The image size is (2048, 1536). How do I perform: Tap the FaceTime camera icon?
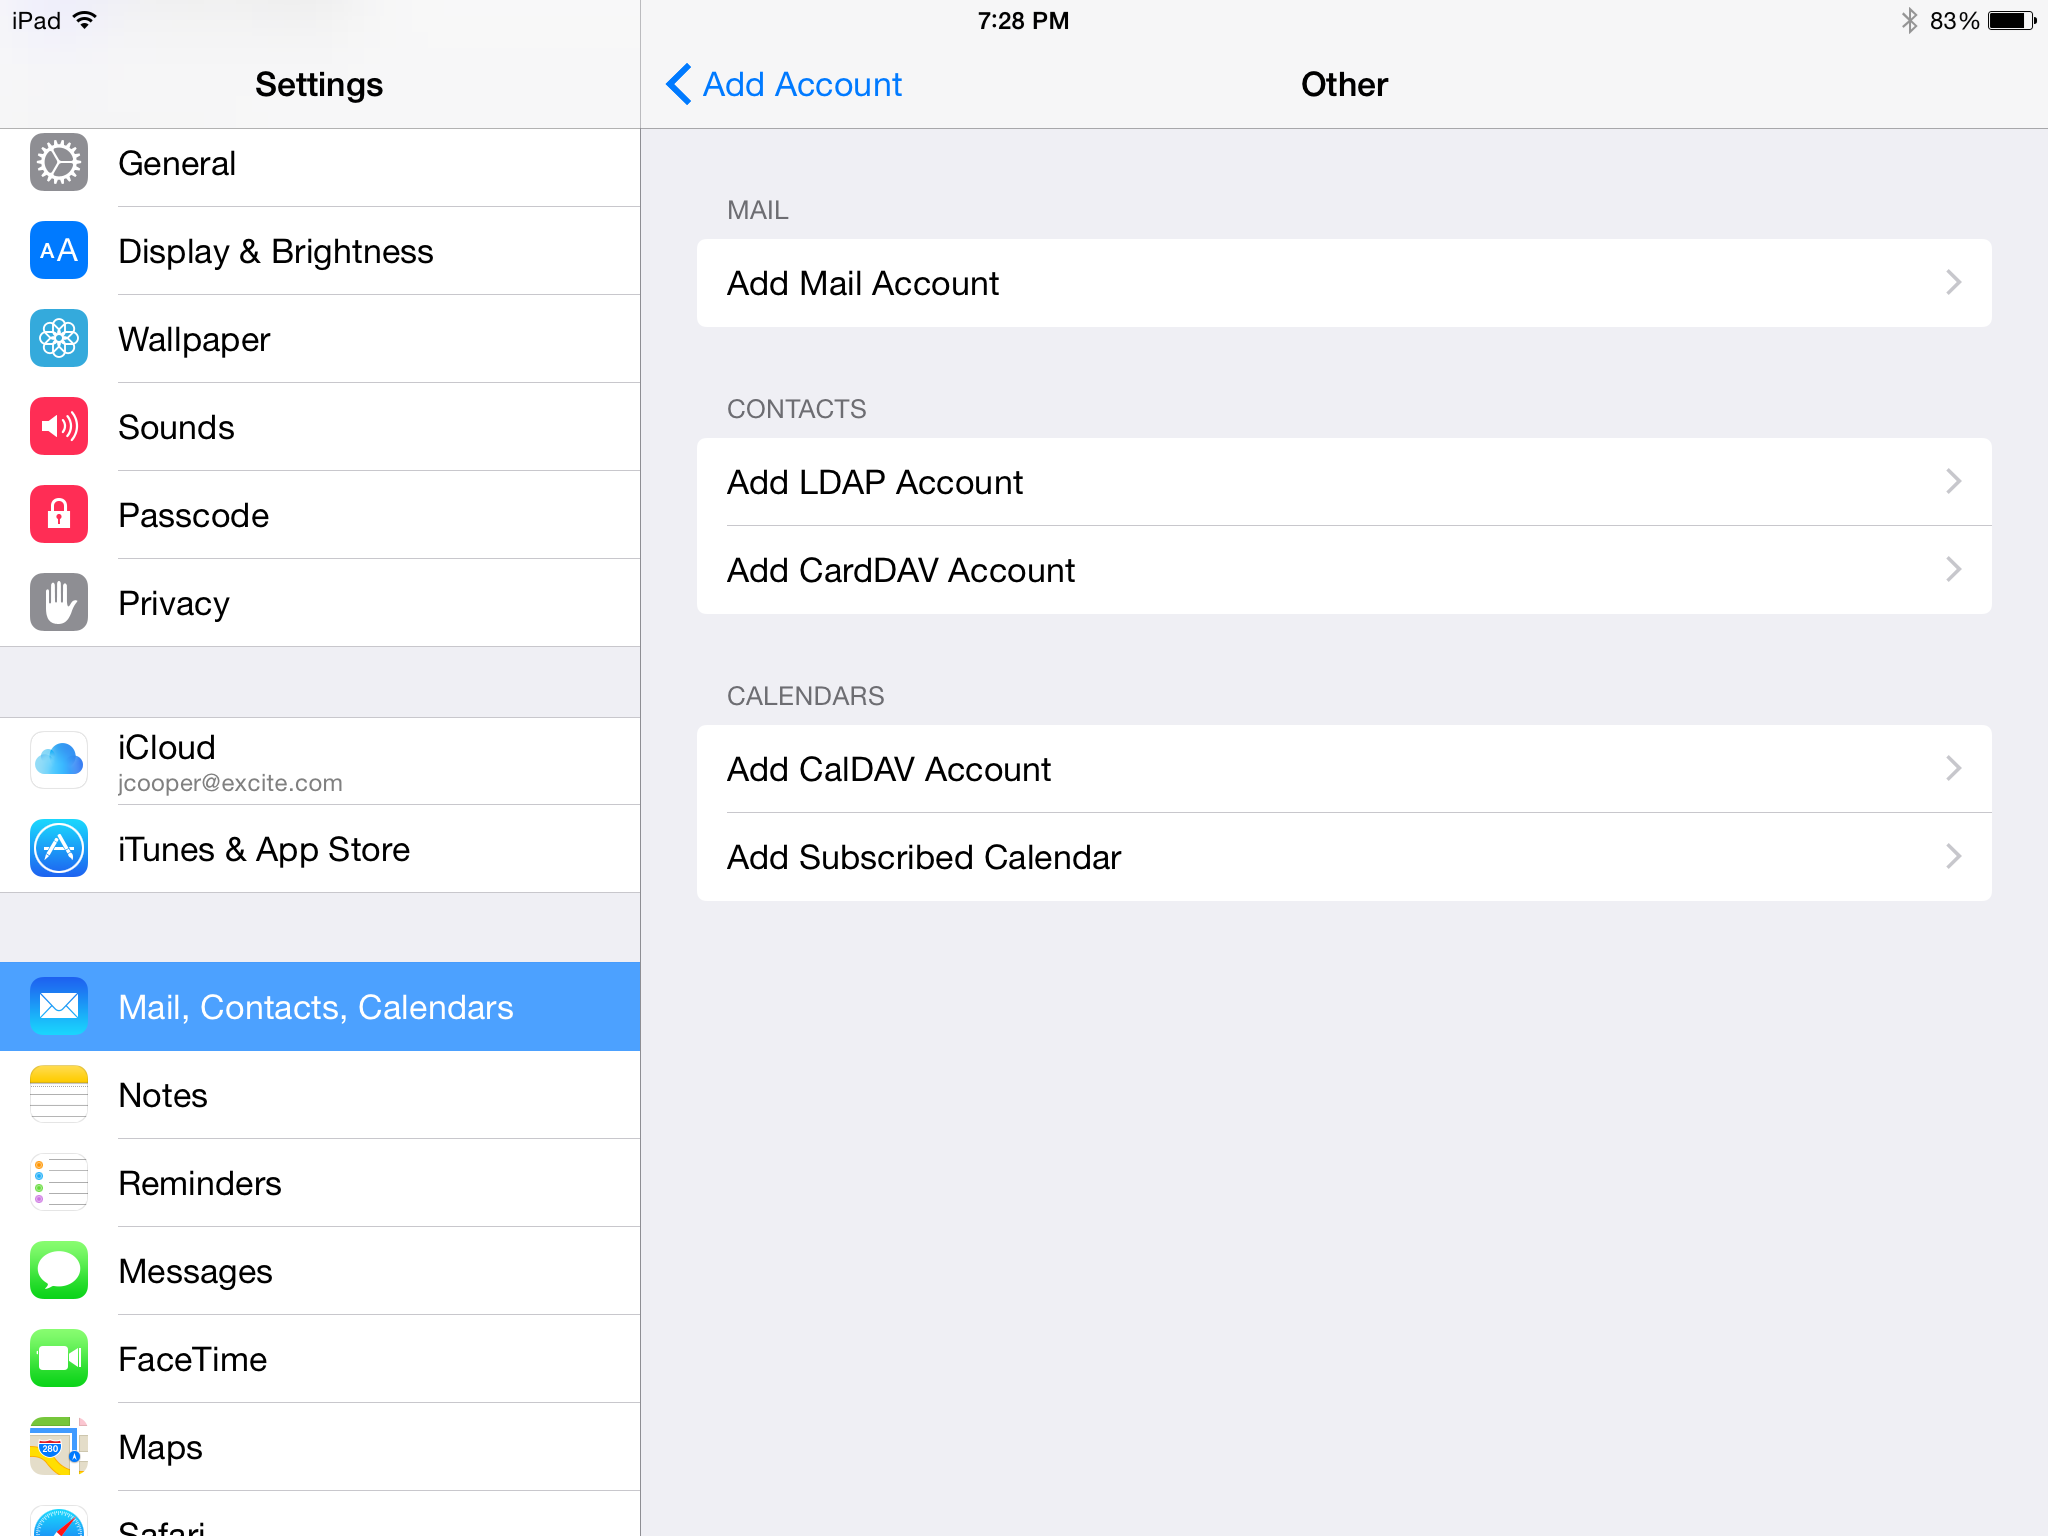point(59,1359)
